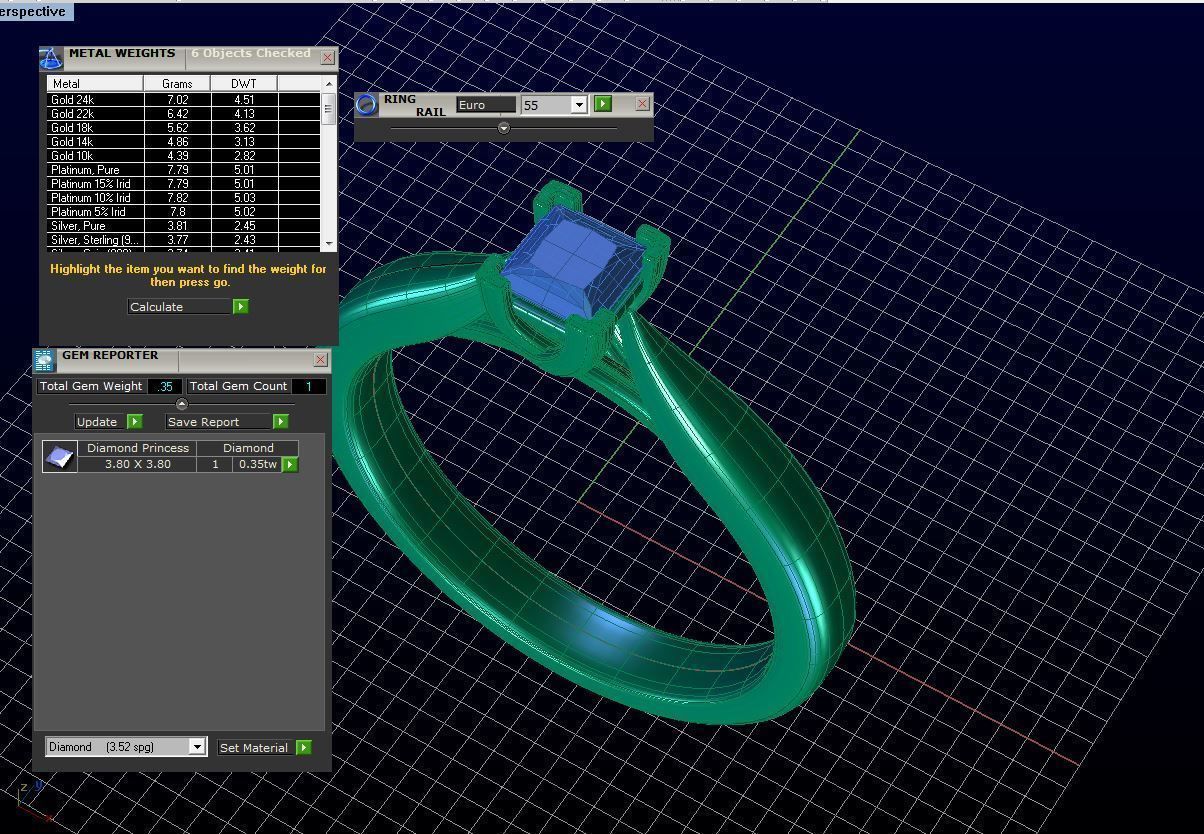The height and width of the screenshot is (834, 1204).
Task: Click the Ring Rail circle icon
Action: [x=367, y=104]
